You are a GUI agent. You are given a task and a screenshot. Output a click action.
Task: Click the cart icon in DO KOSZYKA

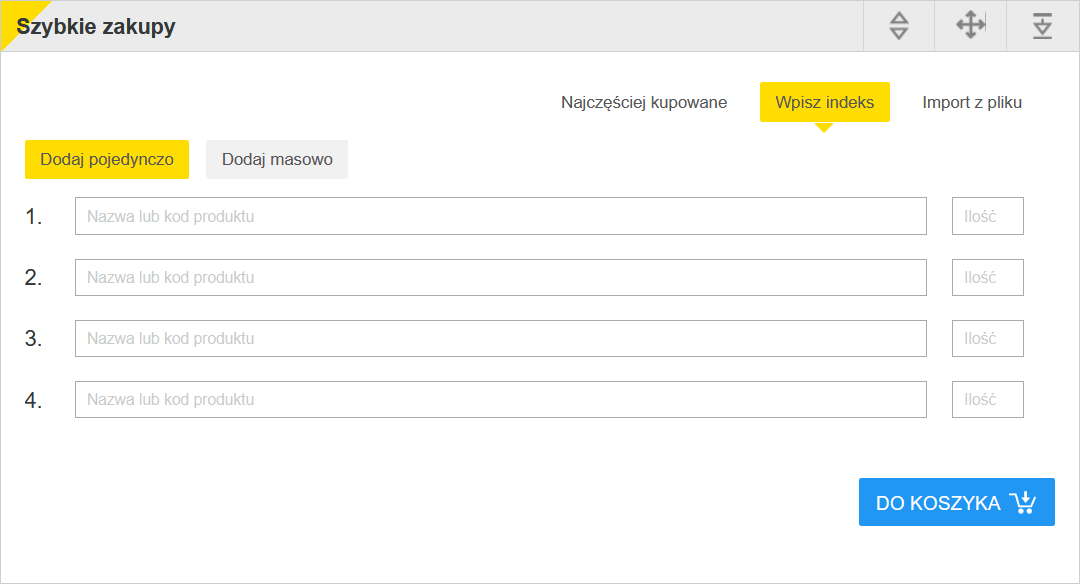[x=1023, y=502]
